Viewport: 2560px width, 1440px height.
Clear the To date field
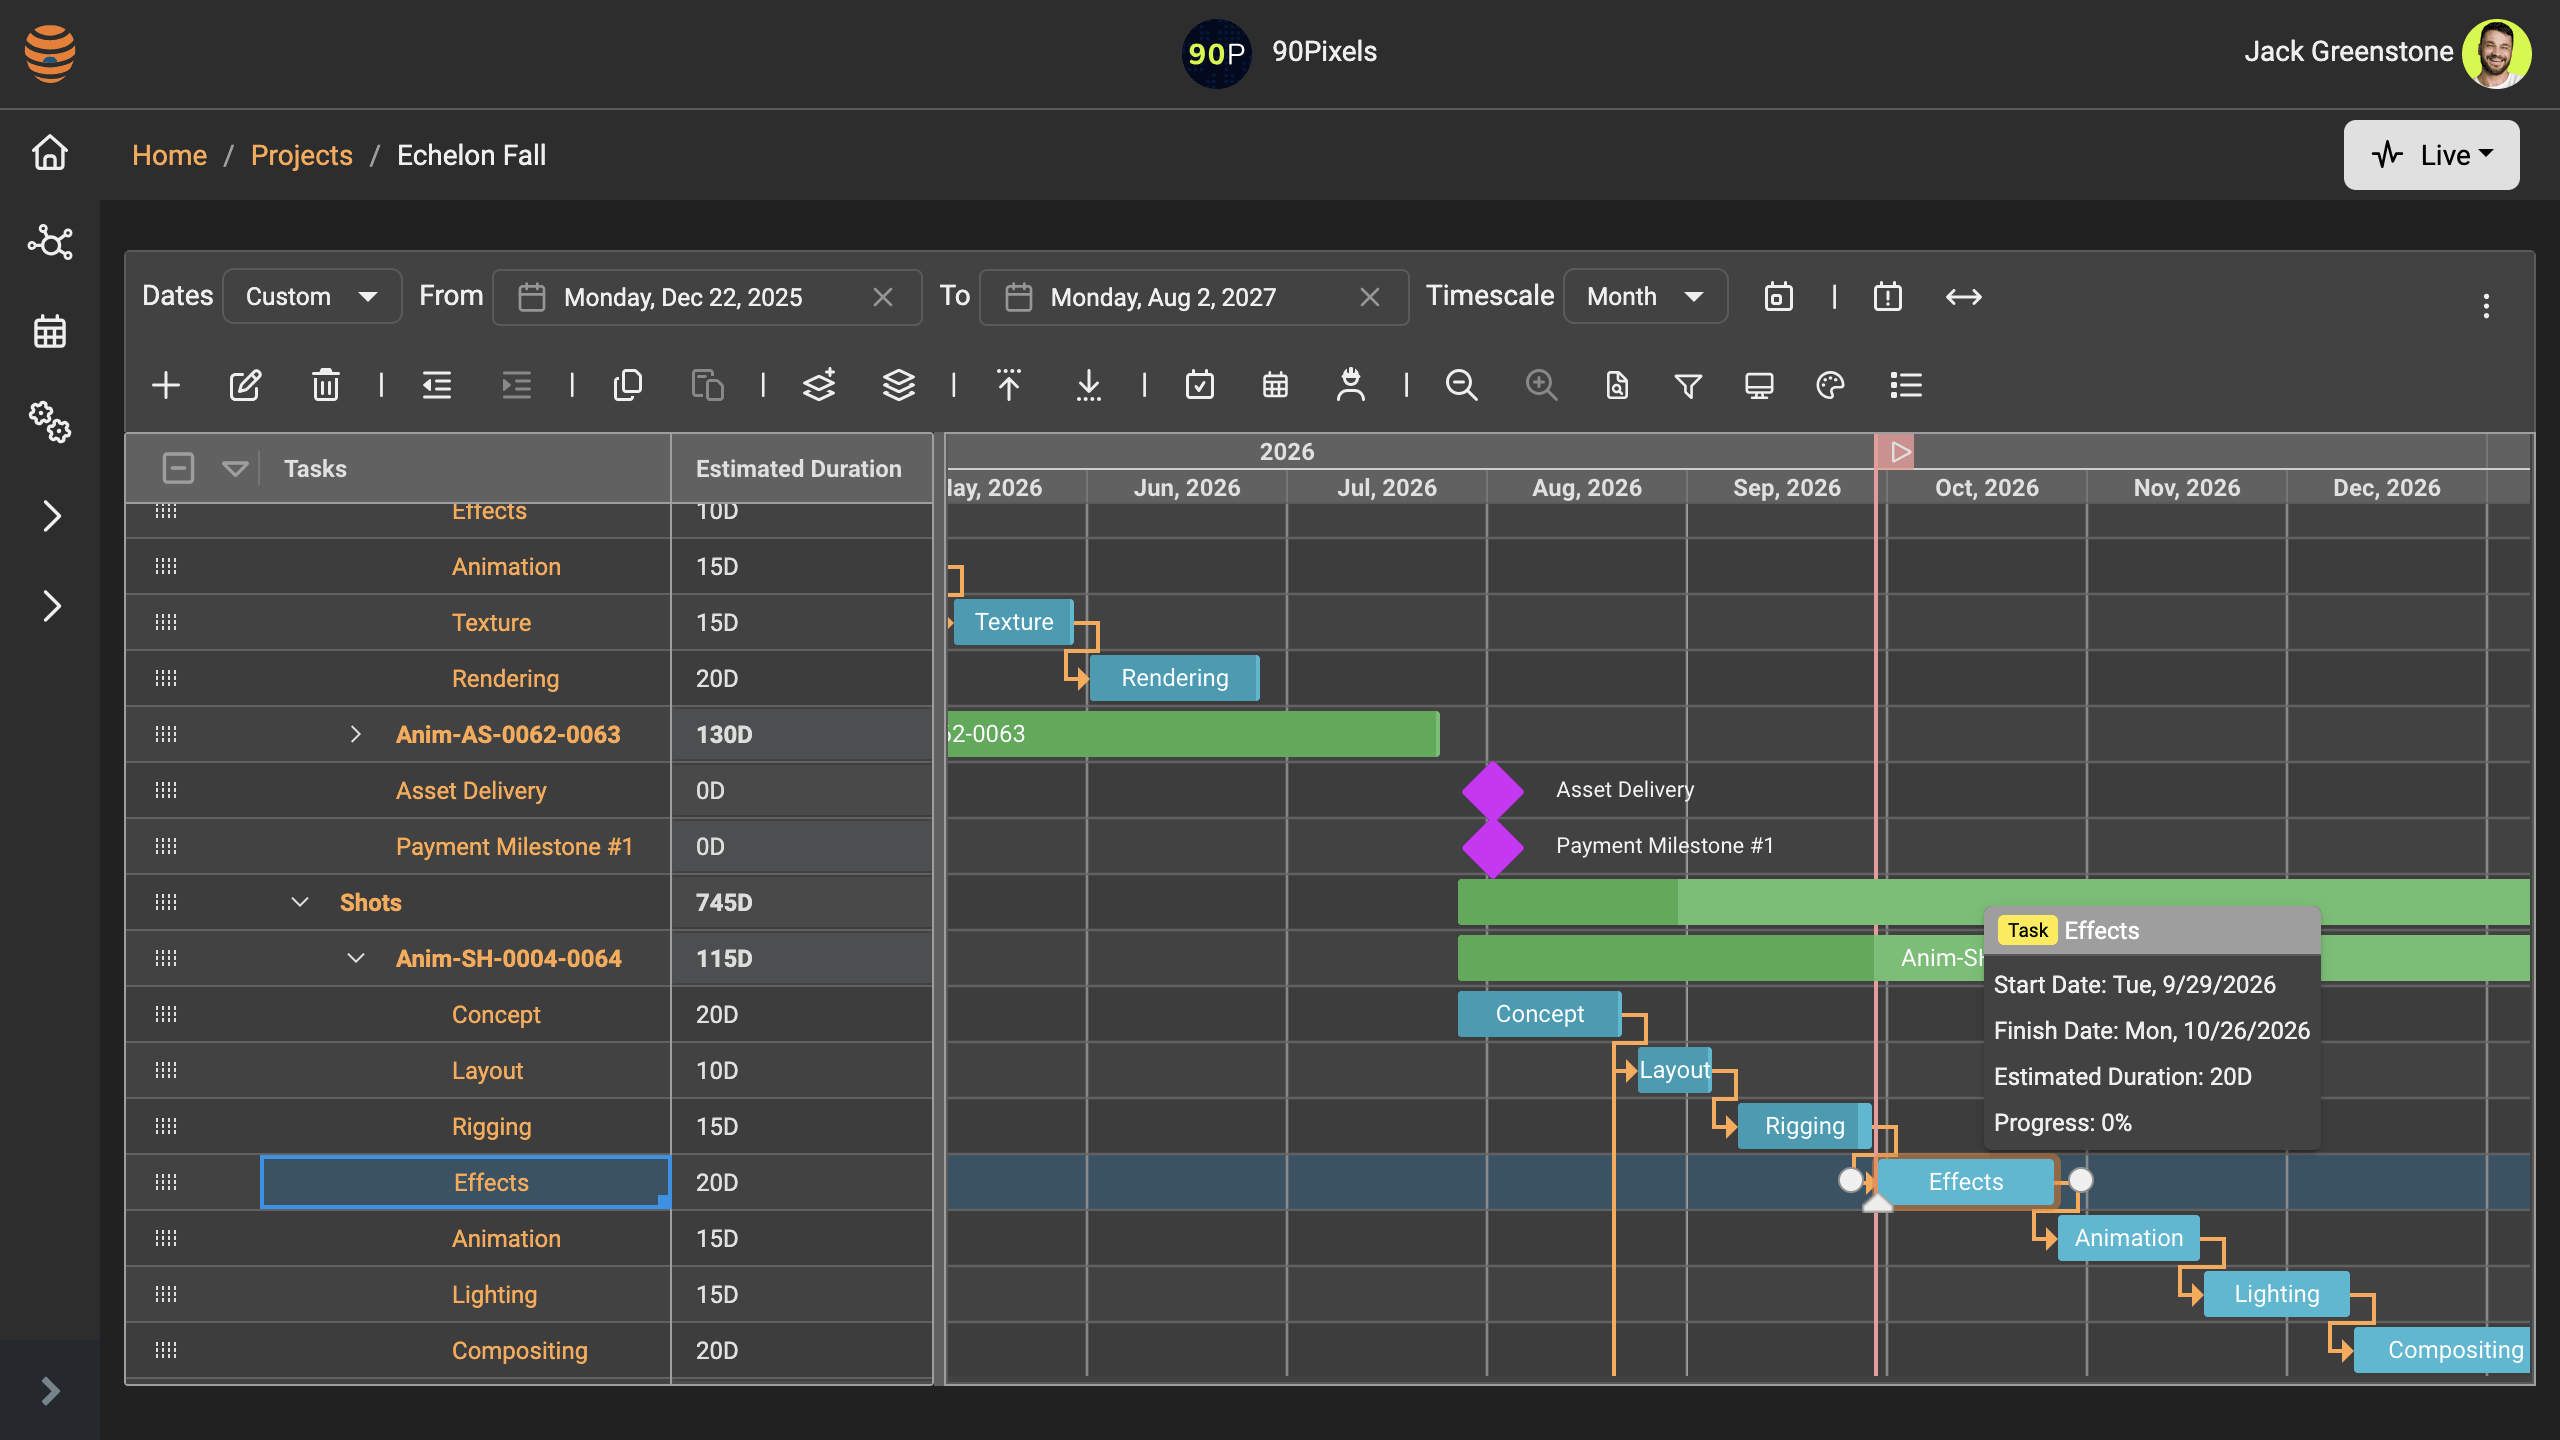[x=1369, y=297]
